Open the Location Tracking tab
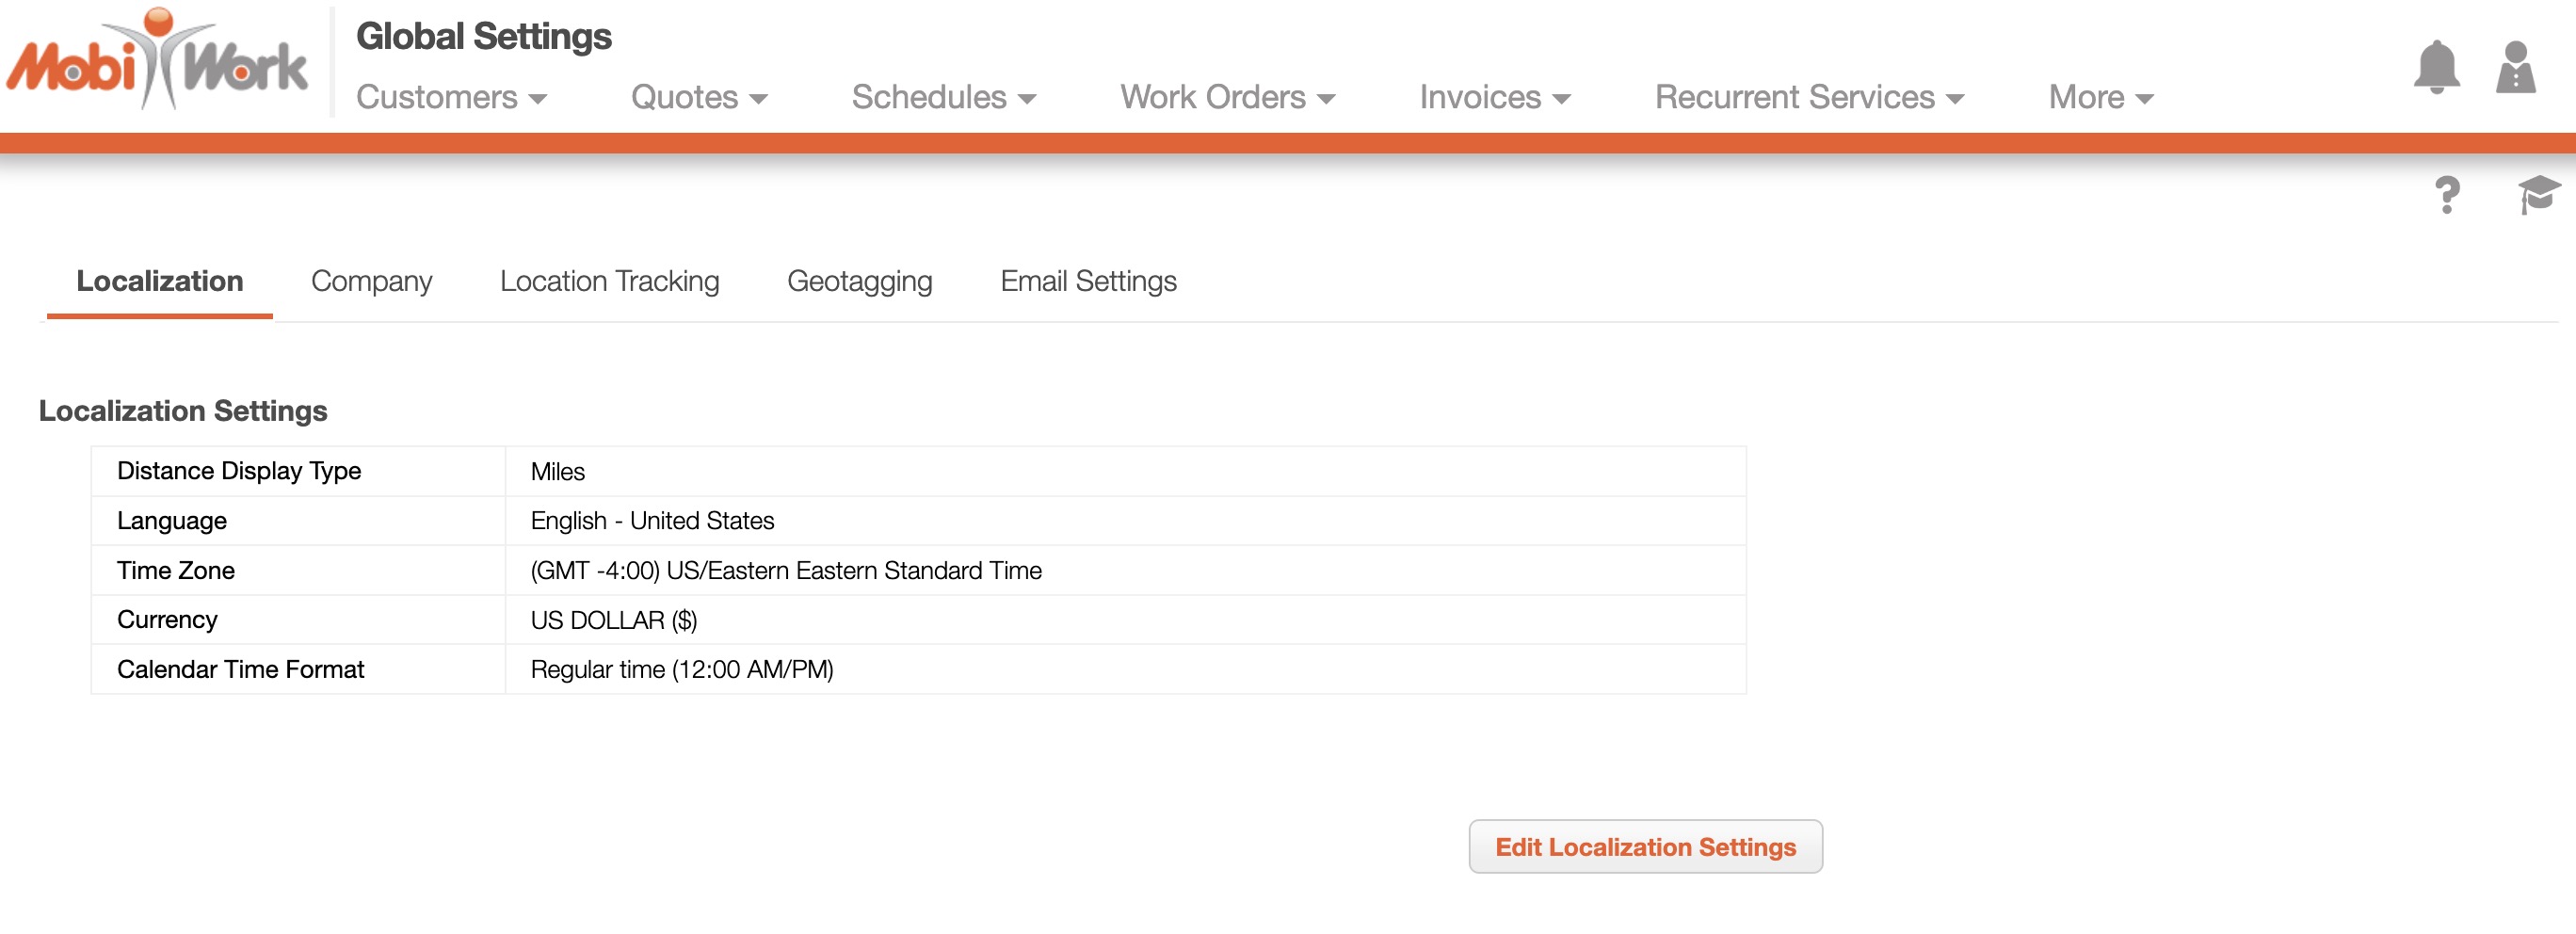The height and width of the screenshot is (934, 2576). [609, 282]
